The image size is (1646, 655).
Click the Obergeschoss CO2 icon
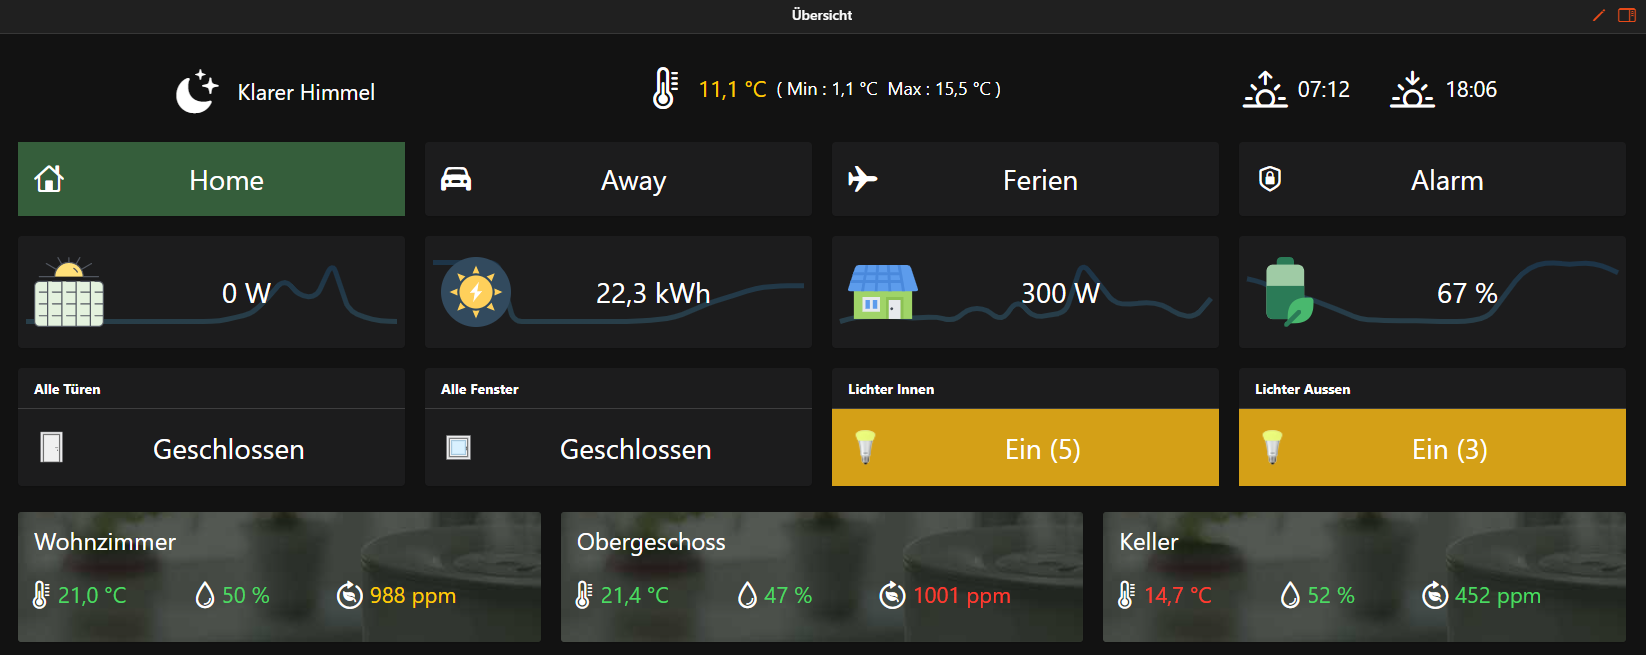click(x=892, y=595)
